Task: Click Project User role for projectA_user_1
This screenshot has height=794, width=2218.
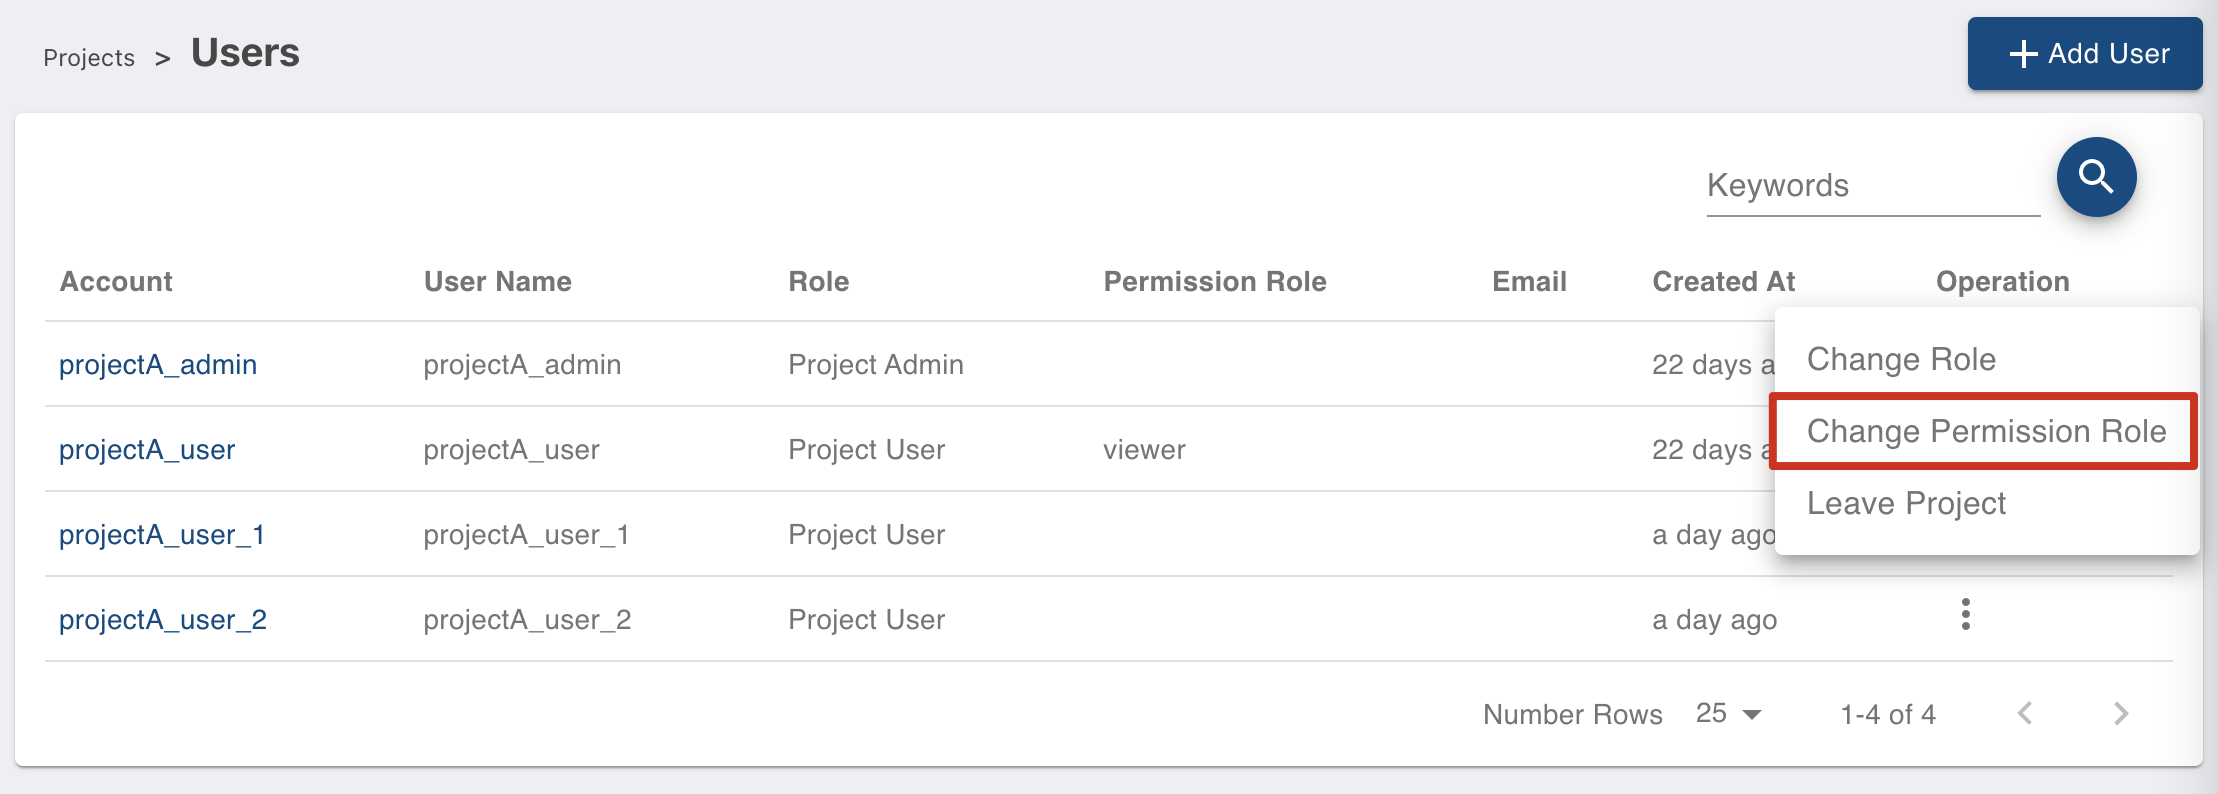Action: [866, 534]
